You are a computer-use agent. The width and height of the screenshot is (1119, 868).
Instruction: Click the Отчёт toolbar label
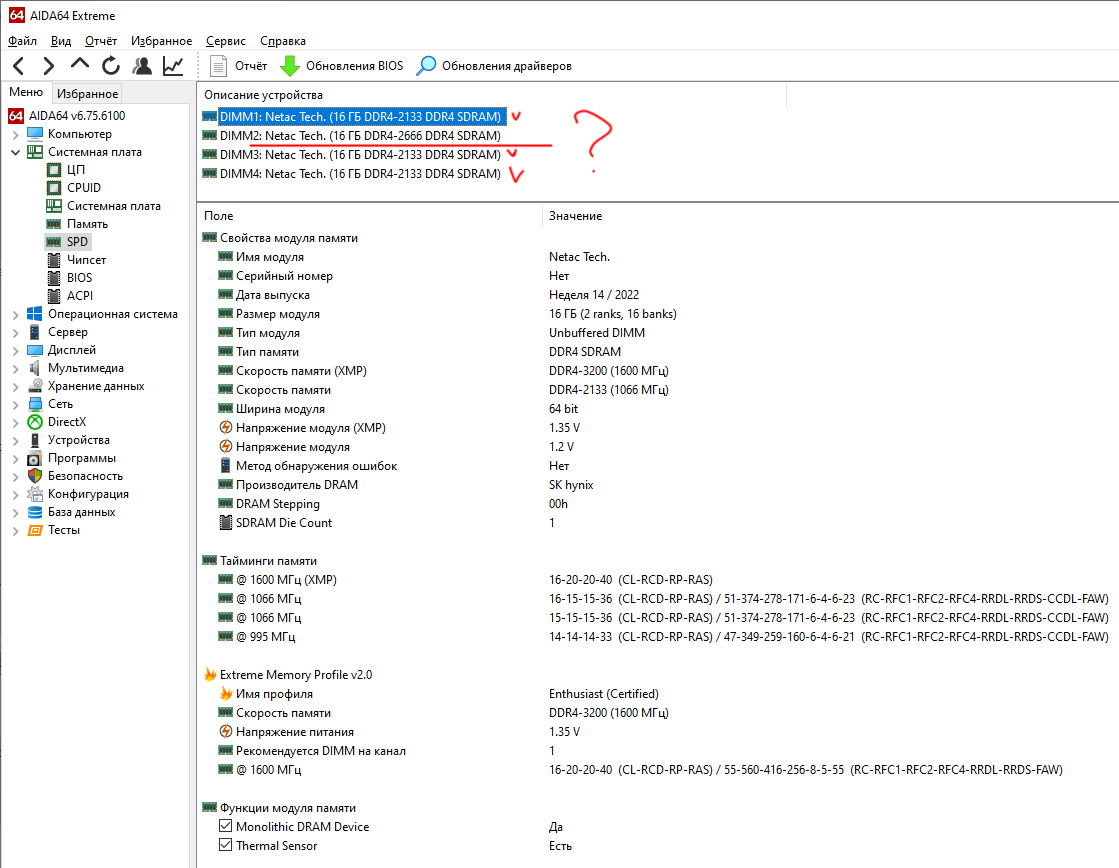click(x=251, y=66)
